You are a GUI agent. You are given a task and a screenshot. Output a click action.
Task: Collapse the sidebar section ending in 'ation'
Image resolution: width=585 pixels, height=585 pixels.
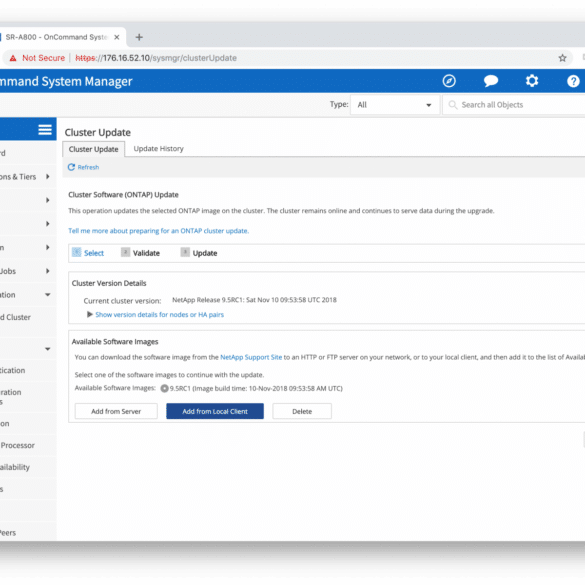(x=47, y=295)
